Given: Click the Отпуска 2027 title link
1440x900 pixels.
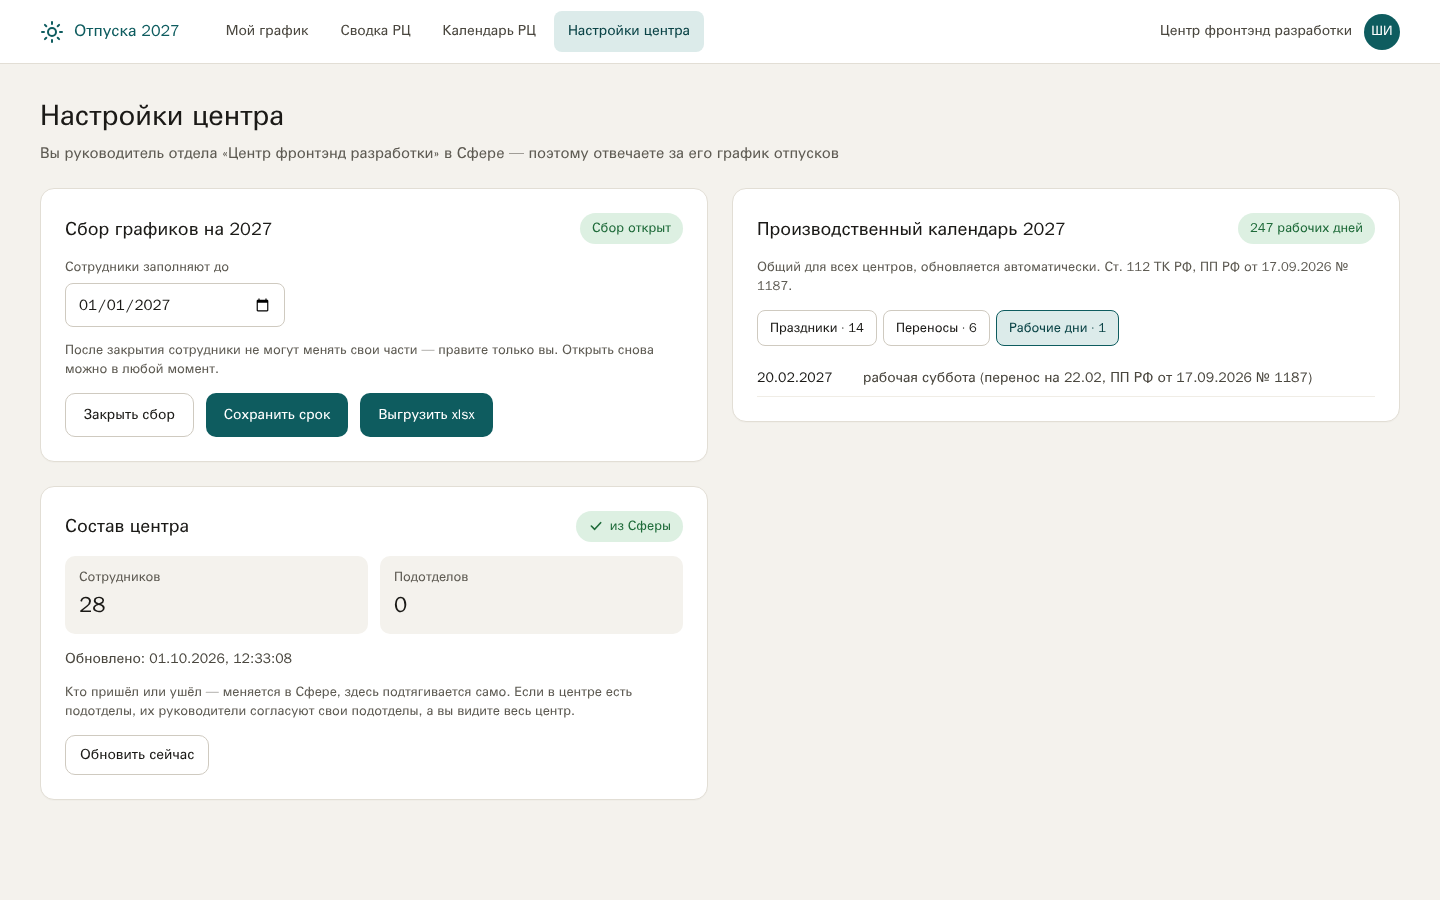Looking at the screenshot, I should (x=127, y=31).
